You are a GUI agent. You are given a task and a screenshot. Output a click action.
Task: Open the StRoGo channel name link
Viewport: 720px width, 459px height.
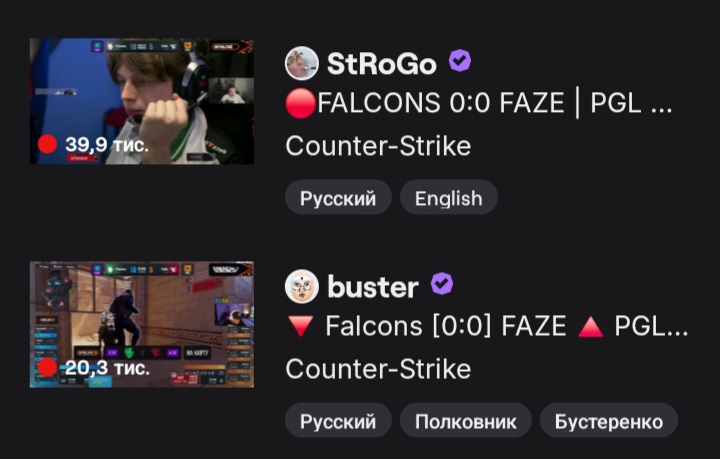[x=382, y=63]
